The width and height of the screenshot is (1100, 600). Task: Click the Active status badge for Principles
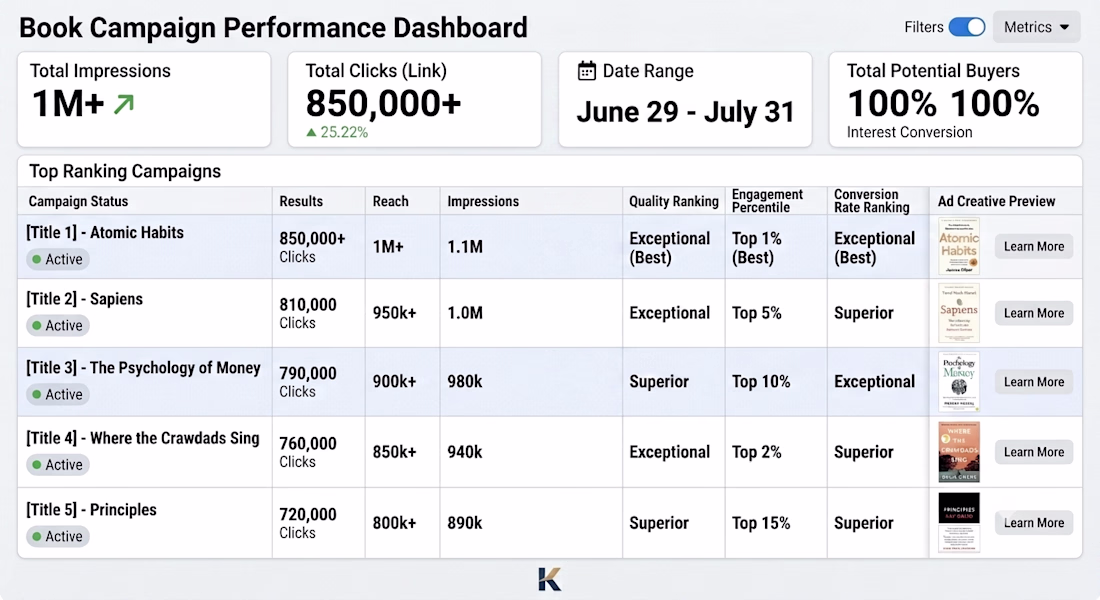(x=58, y=536)
